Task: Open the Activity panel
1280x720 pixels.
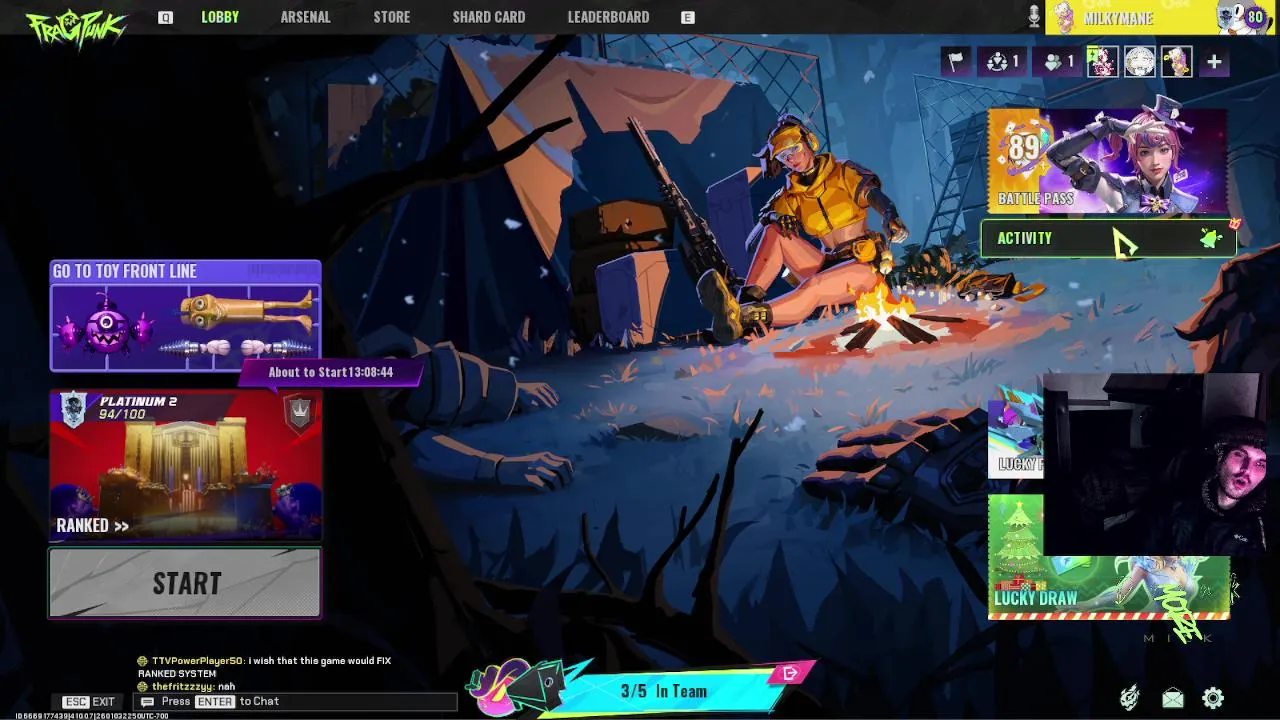Action: pos(1108,238)
